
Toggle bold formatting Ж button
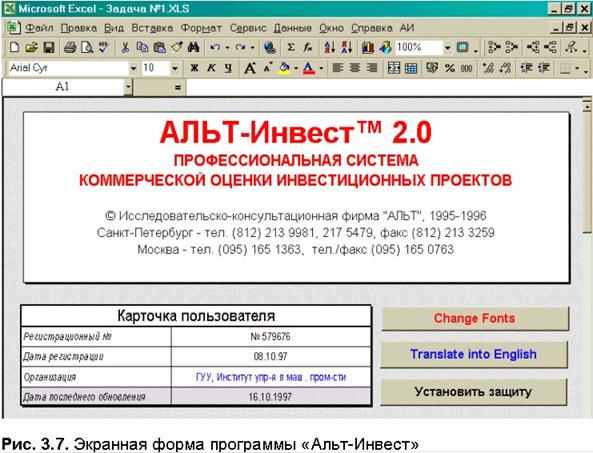pos(194,68)
